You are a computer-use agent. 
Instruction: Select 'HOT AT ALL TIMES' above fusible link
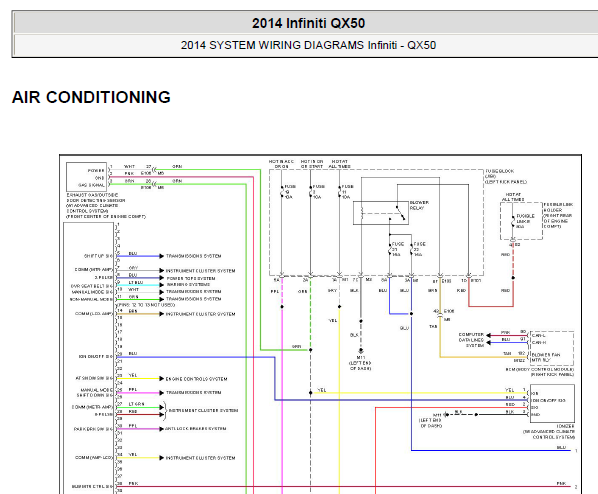pos(513,197)
